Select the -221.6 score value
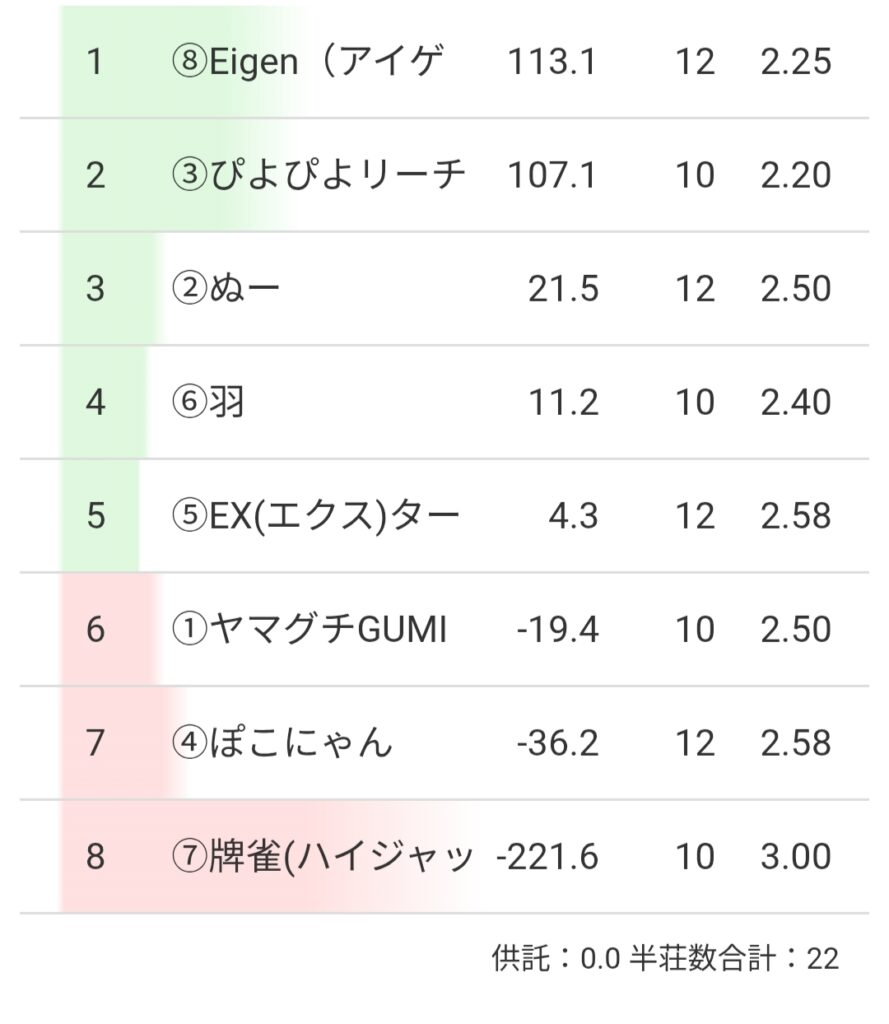Viewport: 889px width, 1024px height. click(547, 857)
